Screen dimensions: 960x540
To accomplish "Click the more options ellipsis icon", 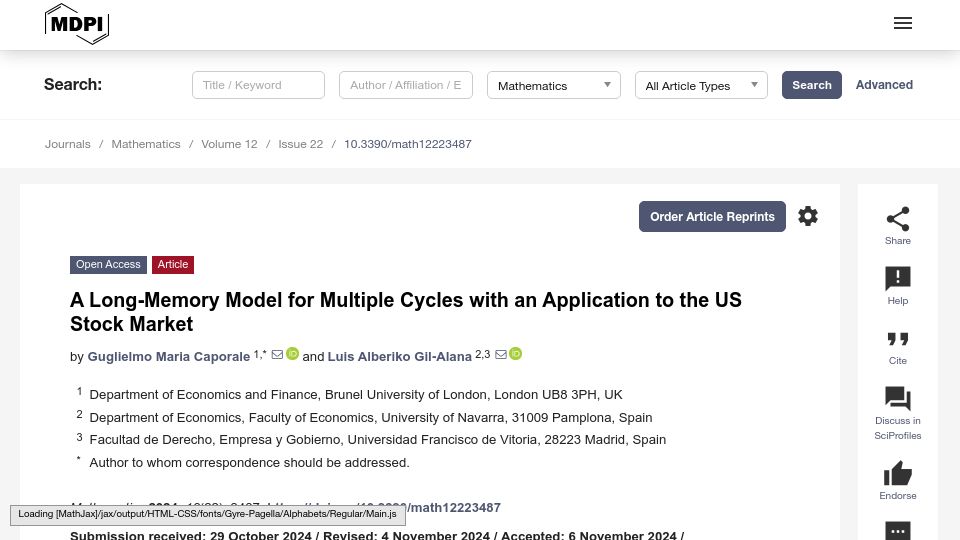I will [898, 530].
